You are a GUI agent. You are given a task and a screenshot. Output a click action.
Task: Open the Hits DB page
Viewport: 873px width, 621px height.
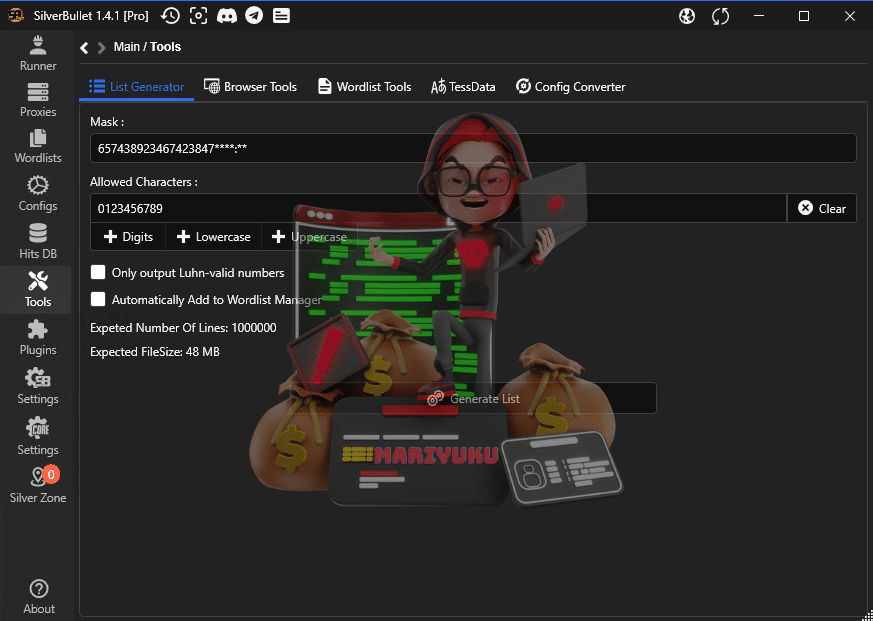tap(38, 241)
